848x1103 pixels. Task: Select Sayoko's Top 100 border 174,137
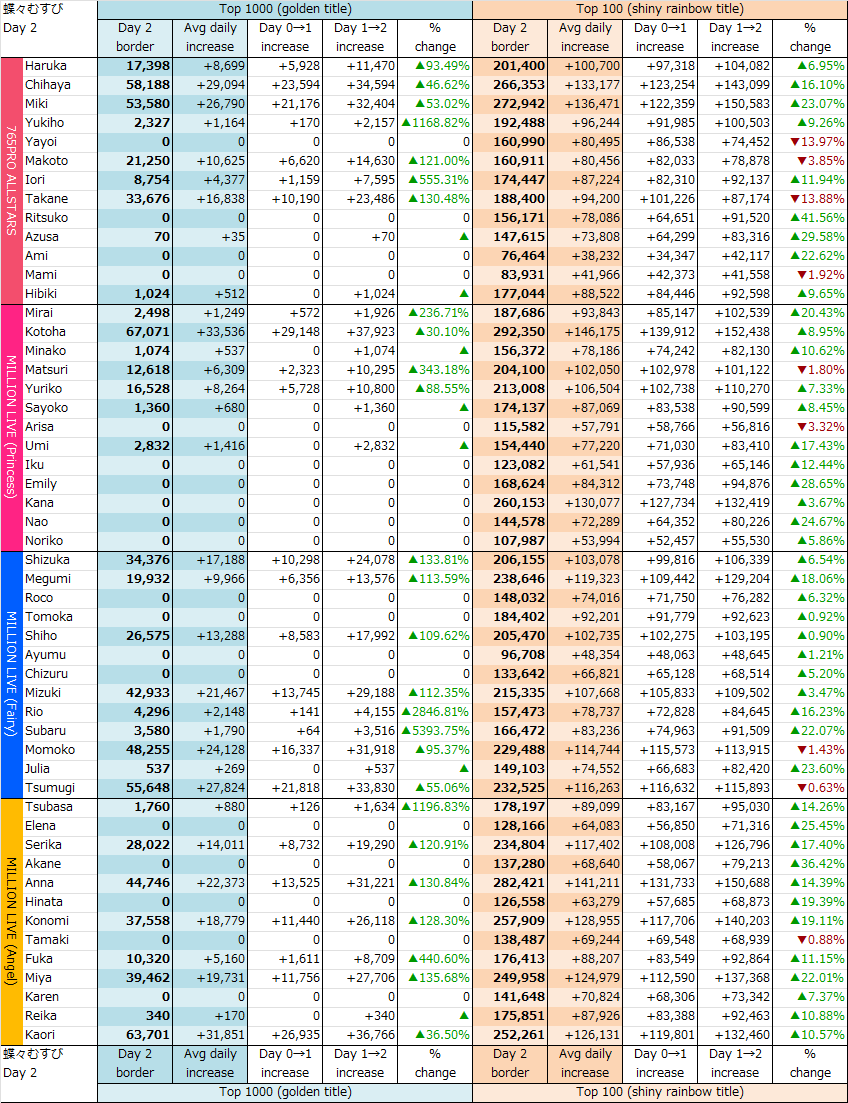[510, 408]
